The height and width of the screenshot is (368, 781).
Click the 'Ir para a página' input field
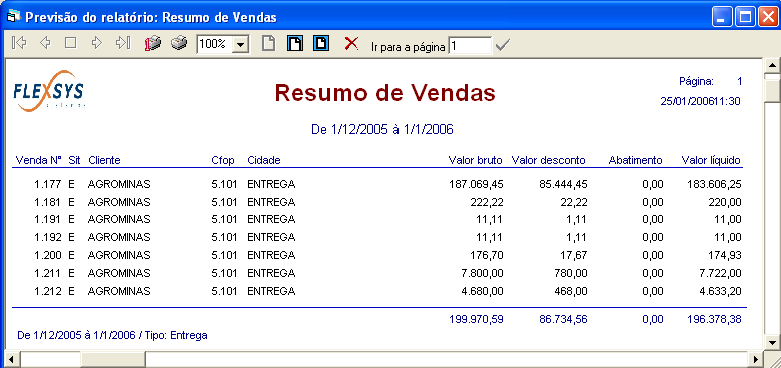pyautogui.click(x=470, y=46)
